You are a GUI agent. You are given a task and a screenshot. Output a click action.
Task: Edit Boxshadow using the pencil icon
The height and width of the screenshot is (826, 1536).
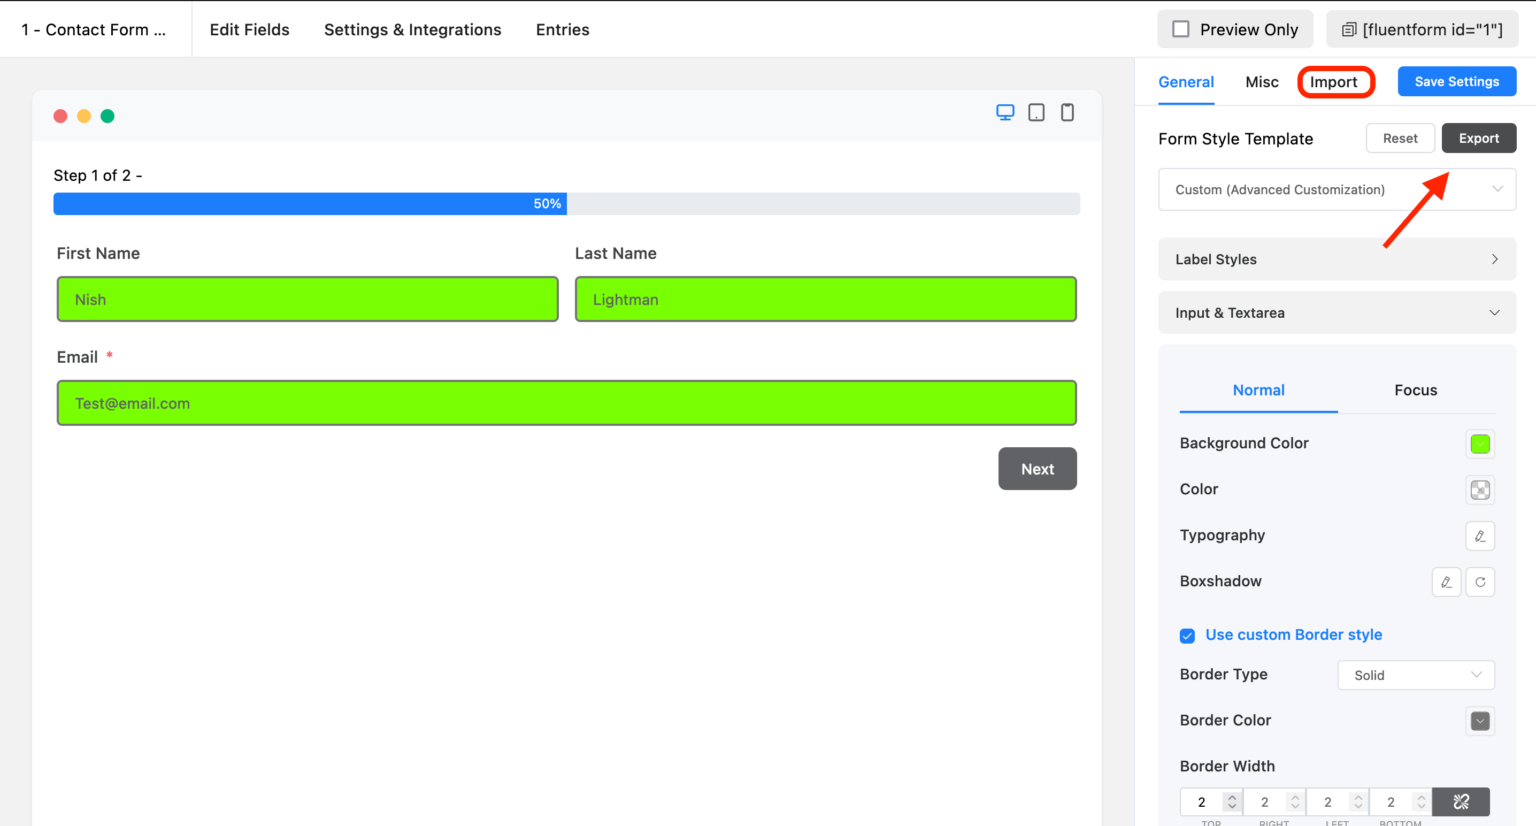1446,581
